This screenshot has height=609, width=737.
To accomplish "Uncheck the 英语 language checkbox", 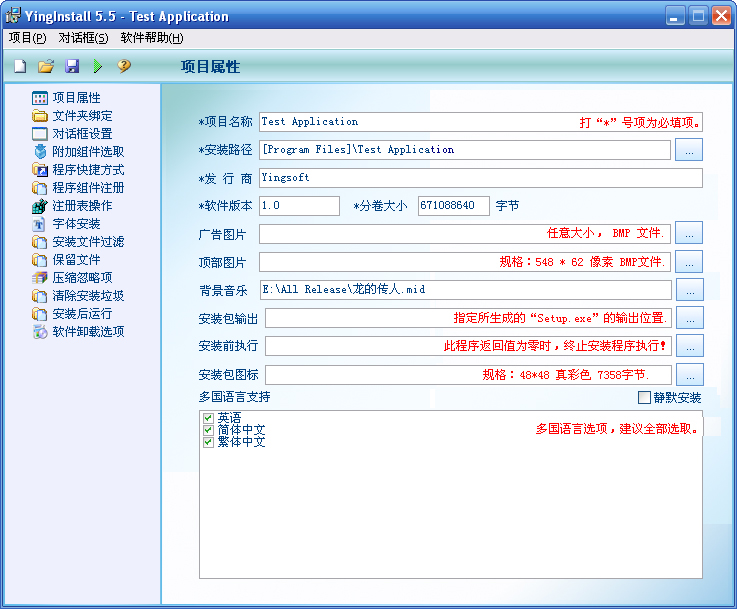I will 208,418.
